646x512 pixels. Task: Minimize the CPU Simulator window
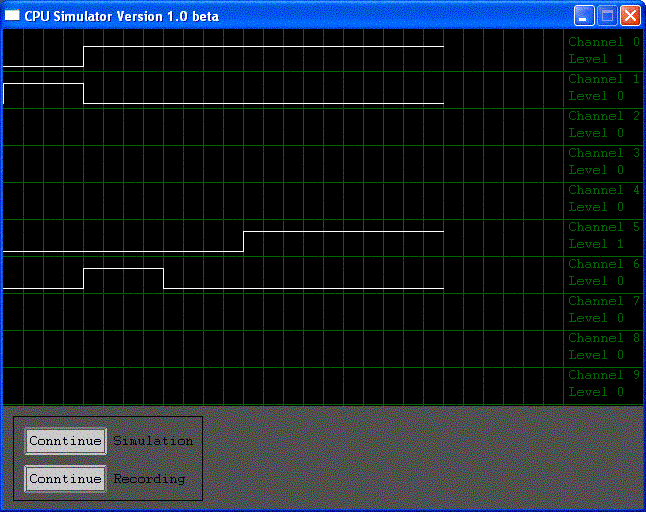(584, 16)
